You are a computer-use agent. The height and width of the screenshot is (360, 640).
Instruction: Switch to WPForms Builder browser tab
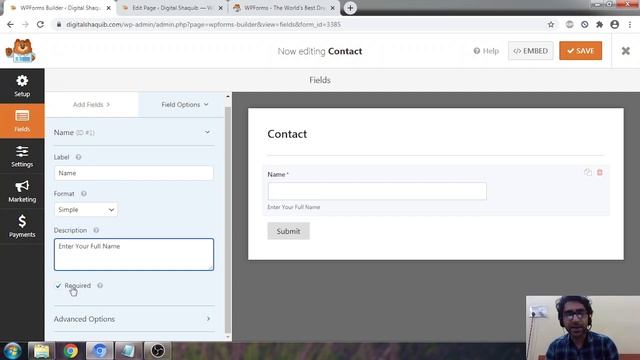click(60, 8)
